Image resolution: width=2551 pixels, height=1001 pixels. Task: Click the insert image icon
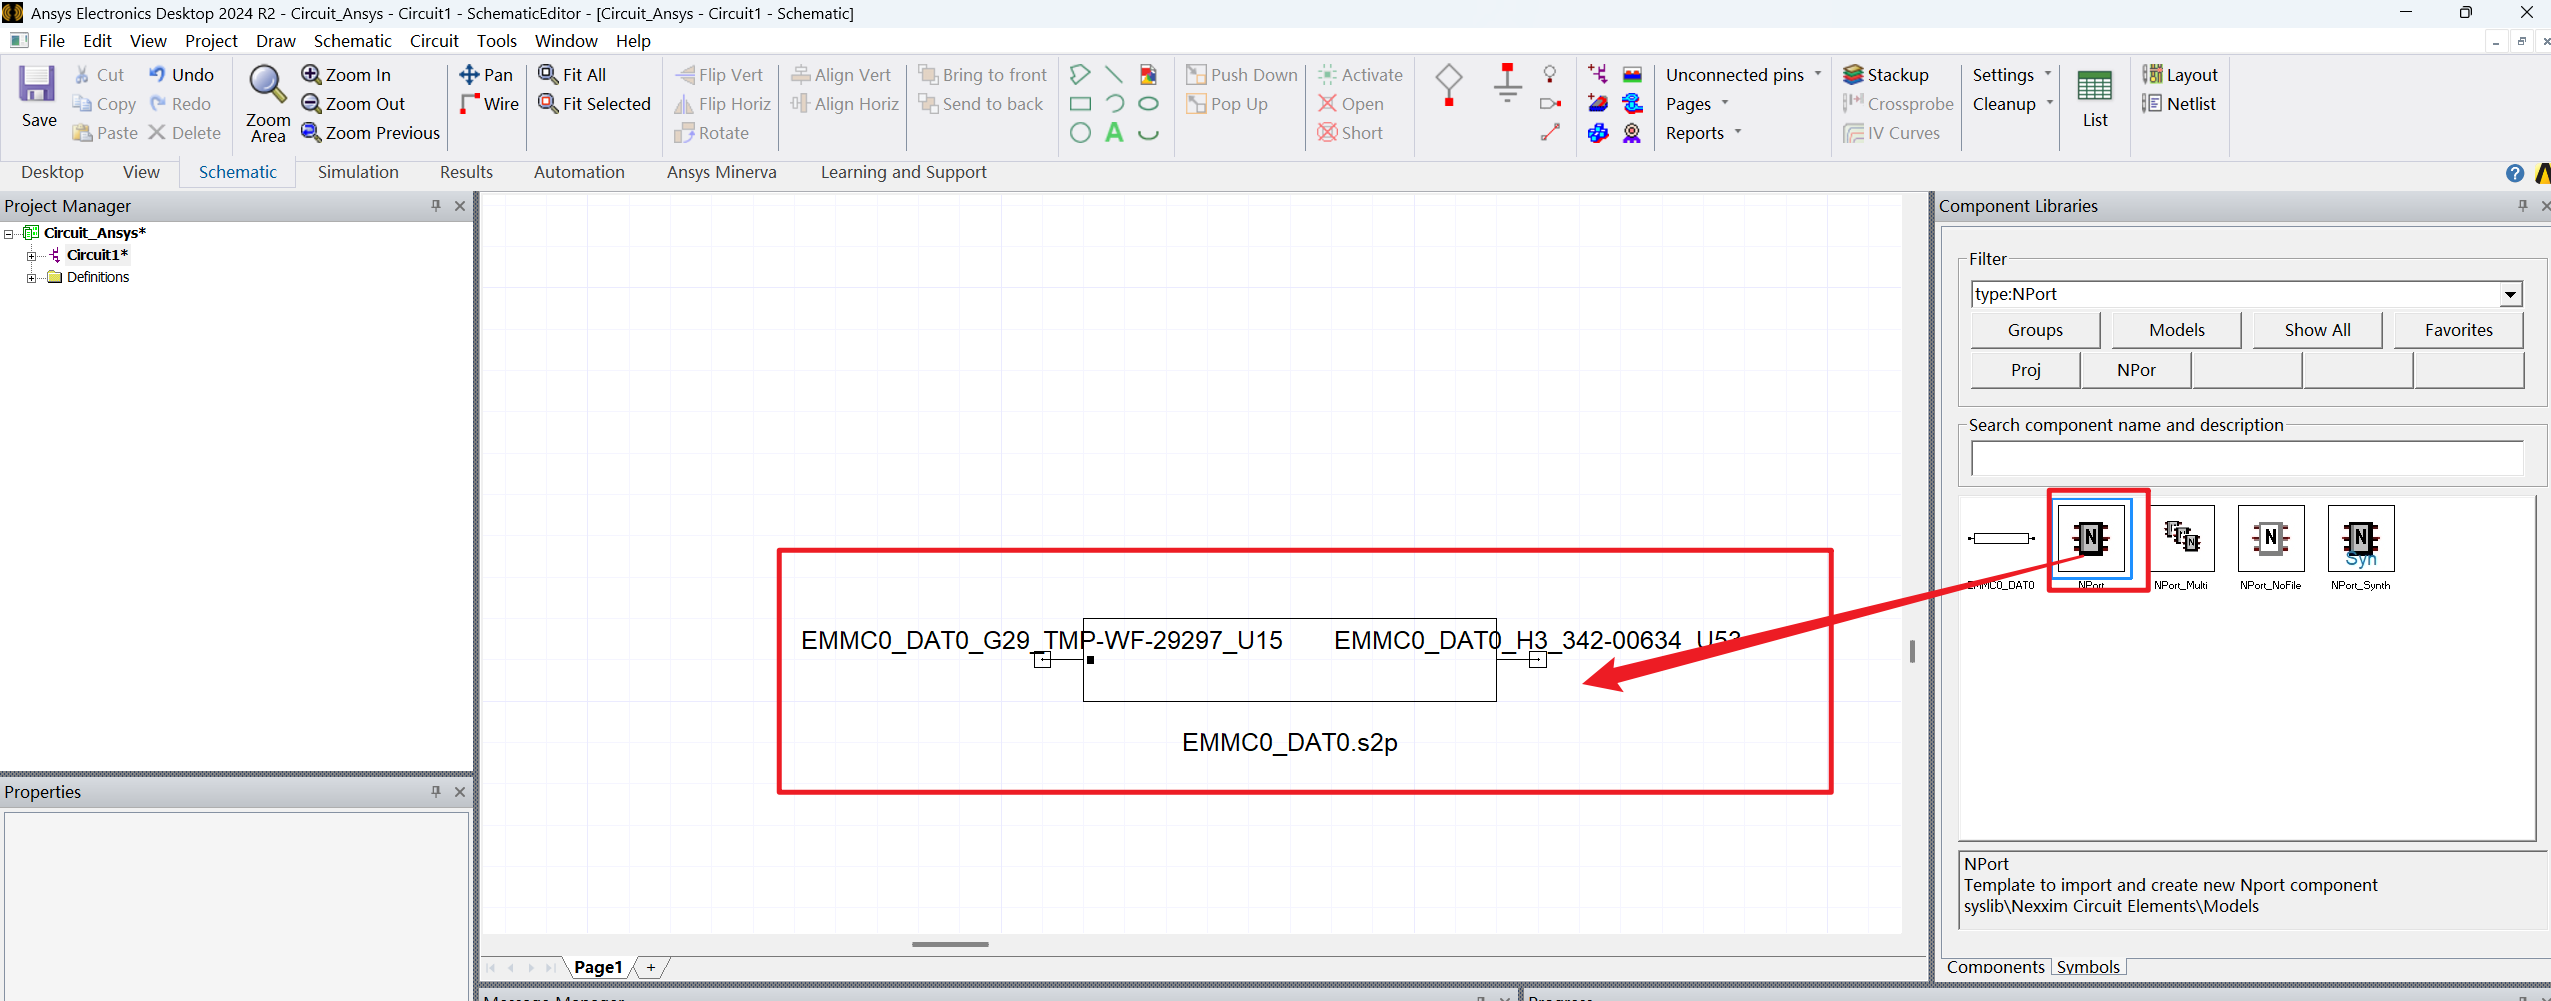coord(1149,75)
